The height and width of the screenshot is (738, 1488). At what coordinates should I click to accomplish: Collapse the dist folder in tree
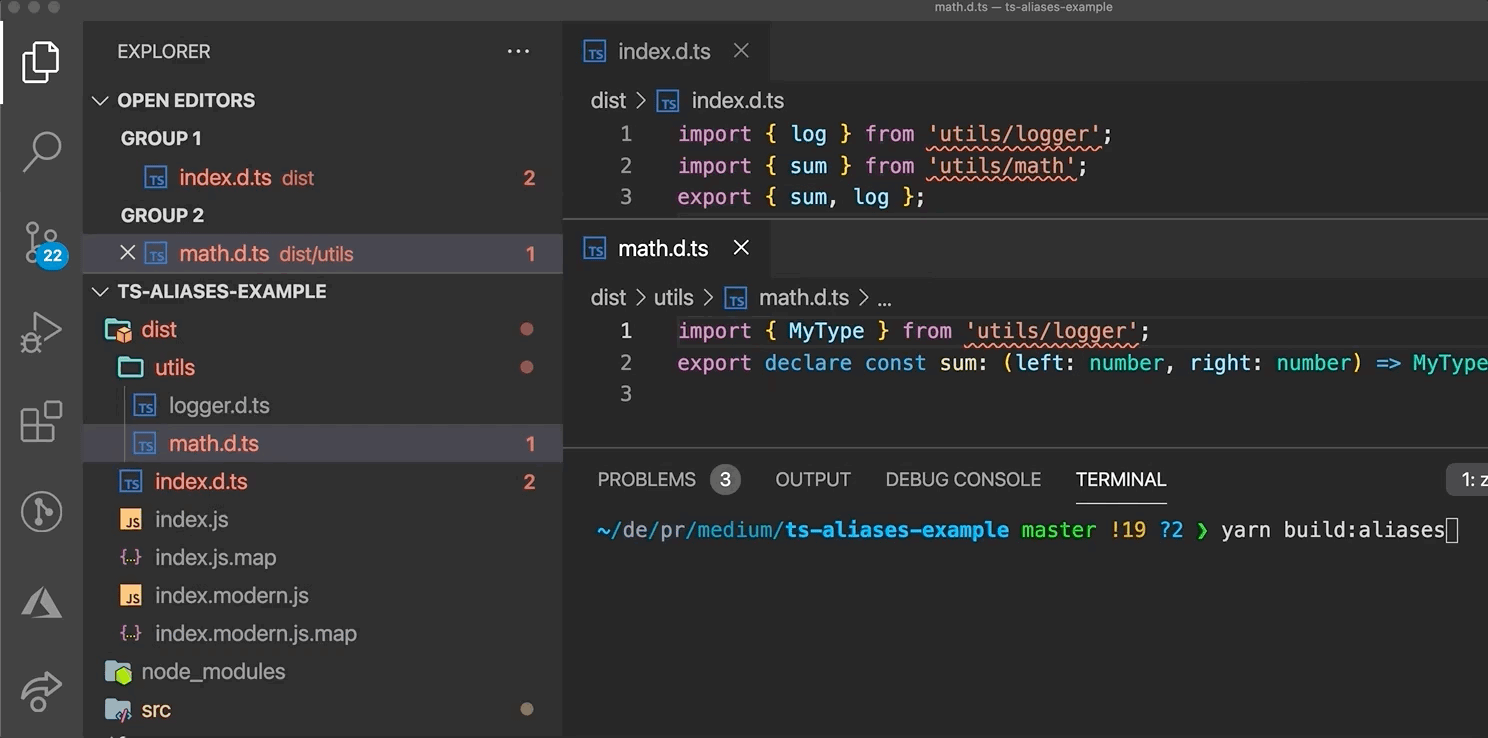tap(158, 330)
